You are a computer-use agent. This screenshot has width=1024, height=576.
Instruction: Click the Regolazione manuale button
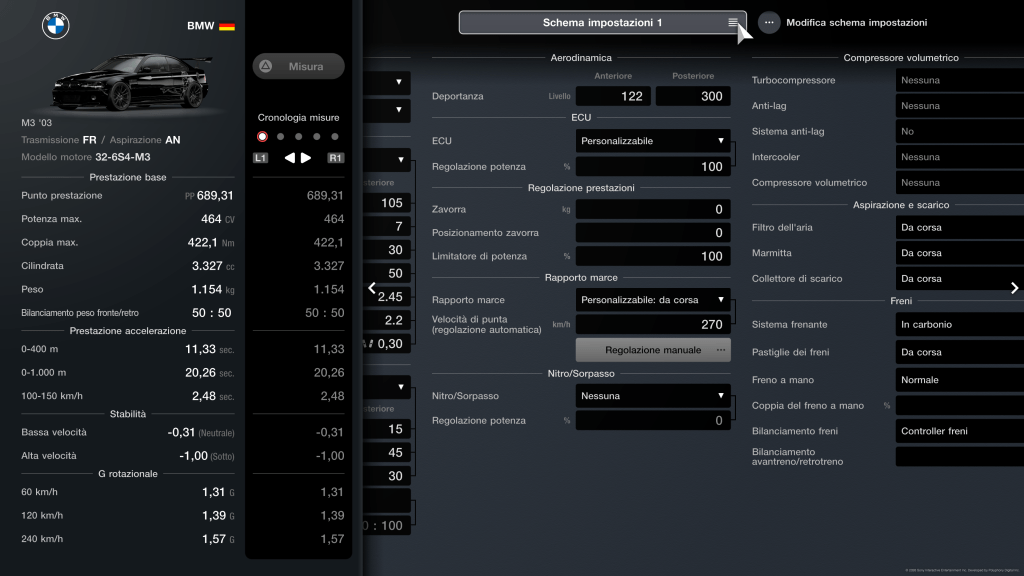tap(653, 350)
